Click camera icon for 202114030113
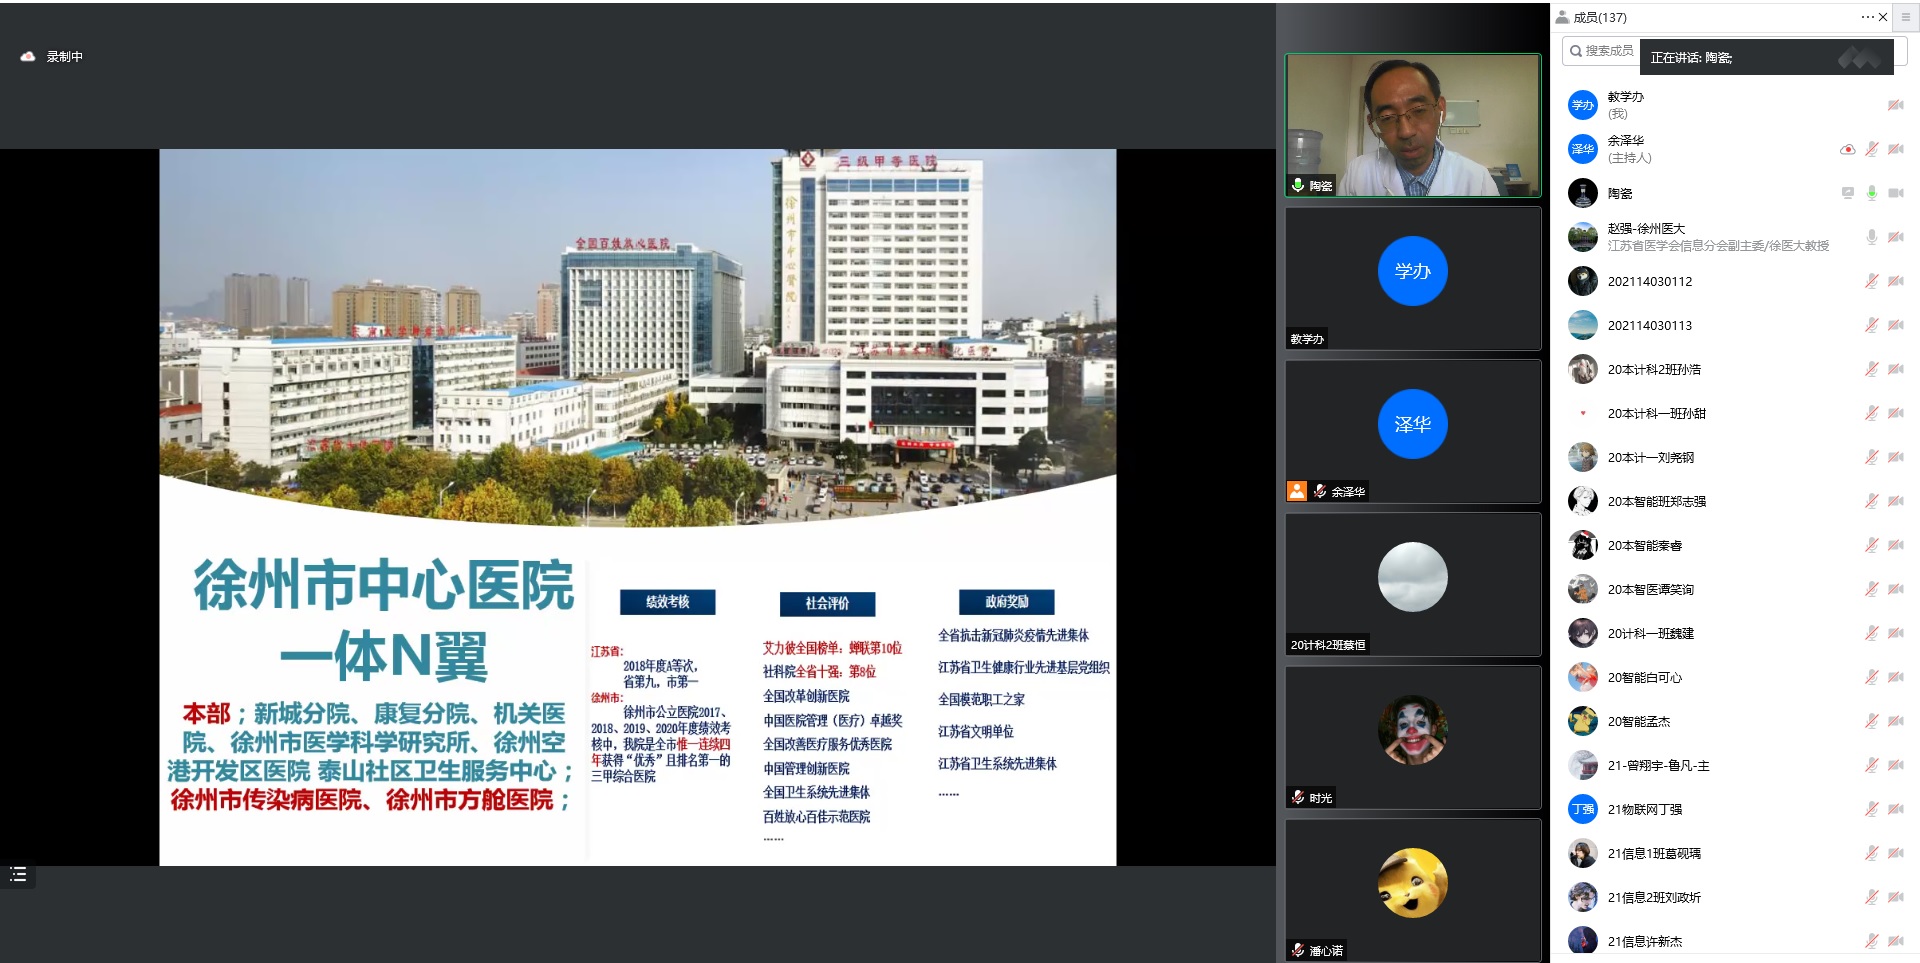 tap(1895, 325)
